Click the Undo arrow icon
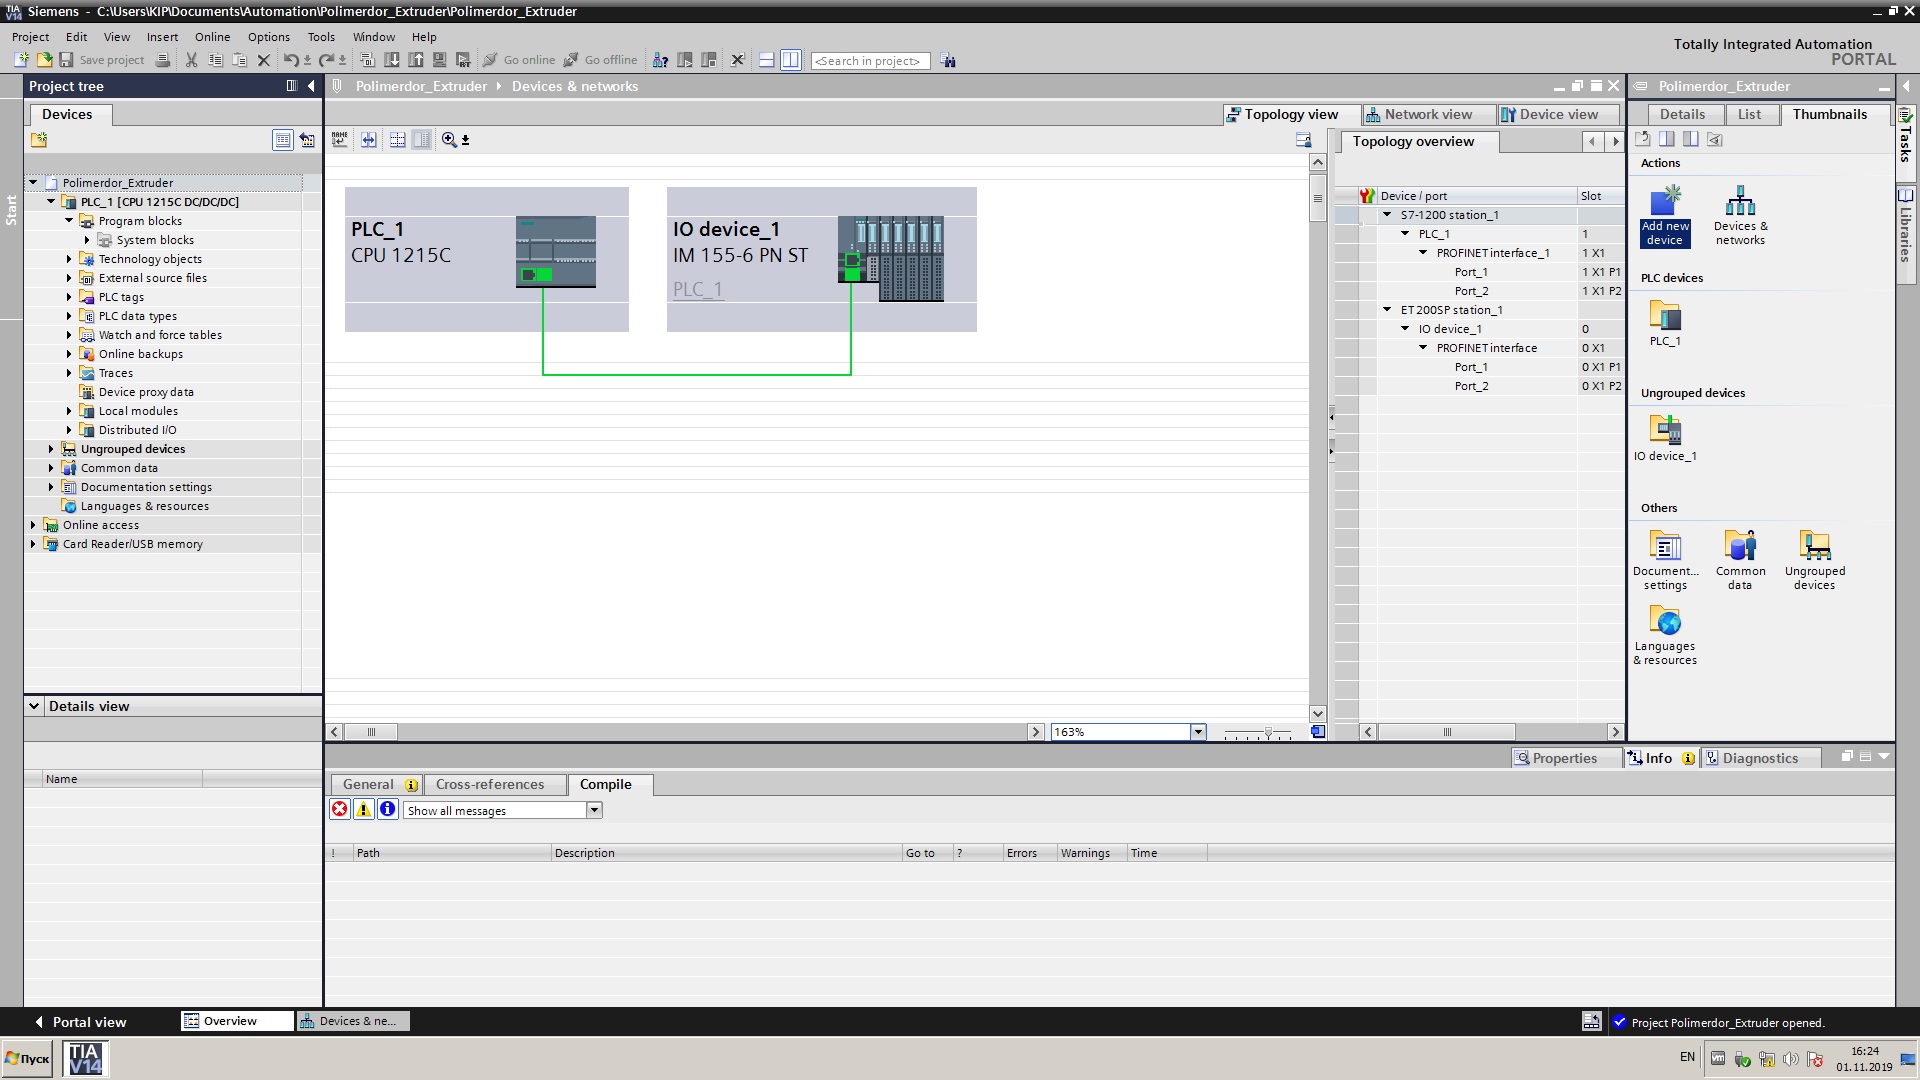Image resolution: width=1920 pixels, height=1080 pixels. coord(291,60)
